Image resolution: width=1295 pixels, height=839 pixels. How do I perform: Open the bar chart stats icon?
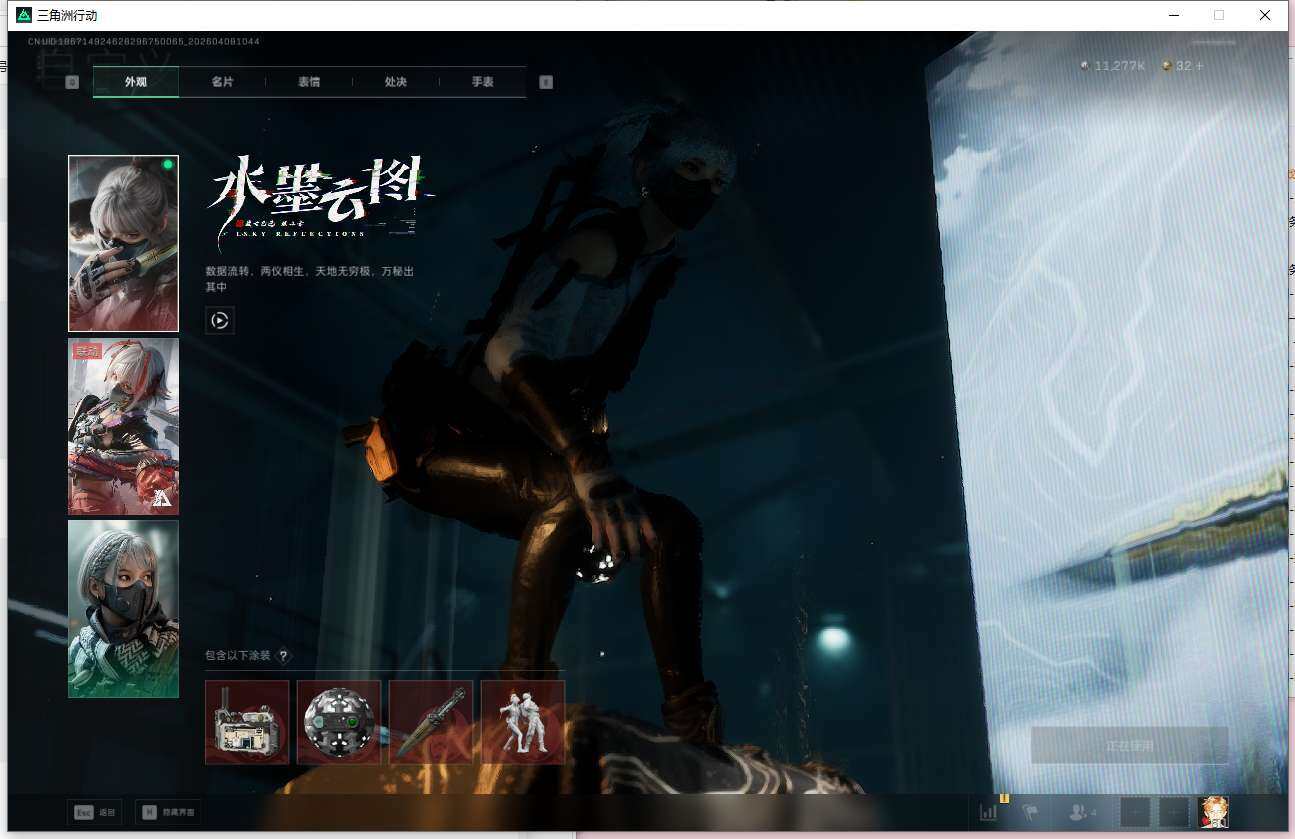pos(989,812)
